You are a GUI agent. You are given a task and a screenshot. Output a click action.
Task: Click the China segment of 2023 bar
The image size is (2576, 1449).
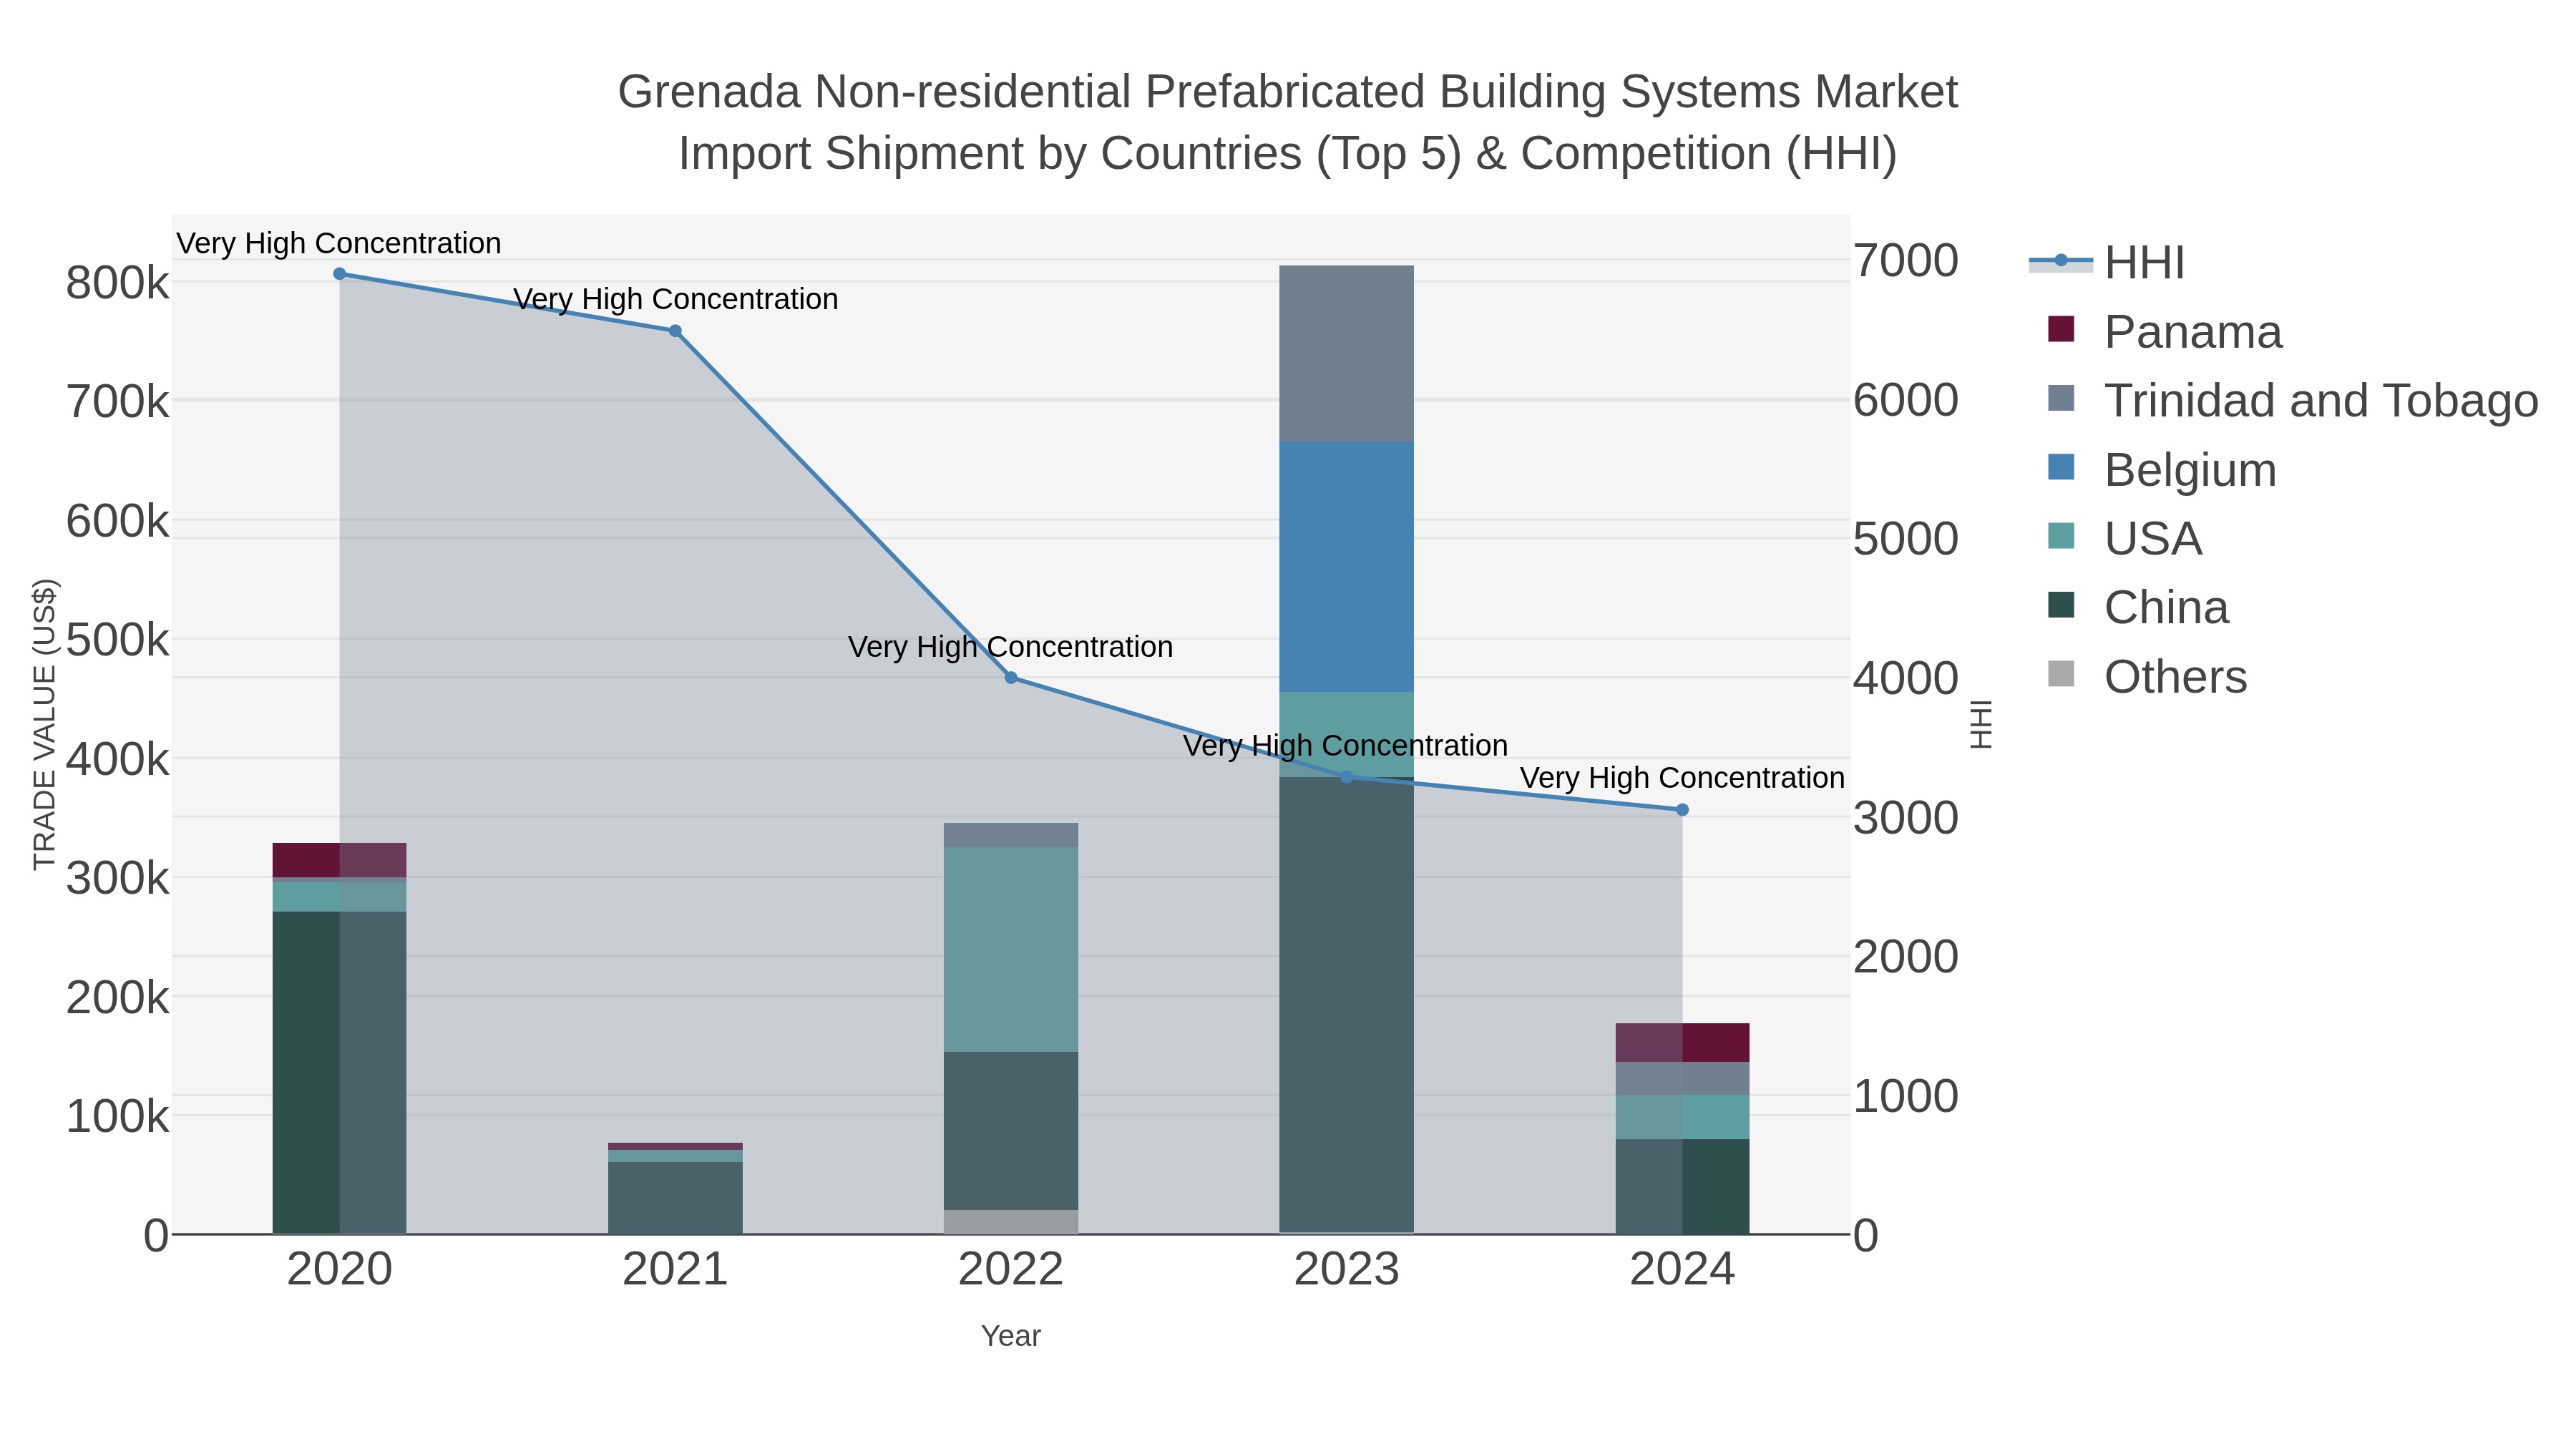point(1346,1005)
